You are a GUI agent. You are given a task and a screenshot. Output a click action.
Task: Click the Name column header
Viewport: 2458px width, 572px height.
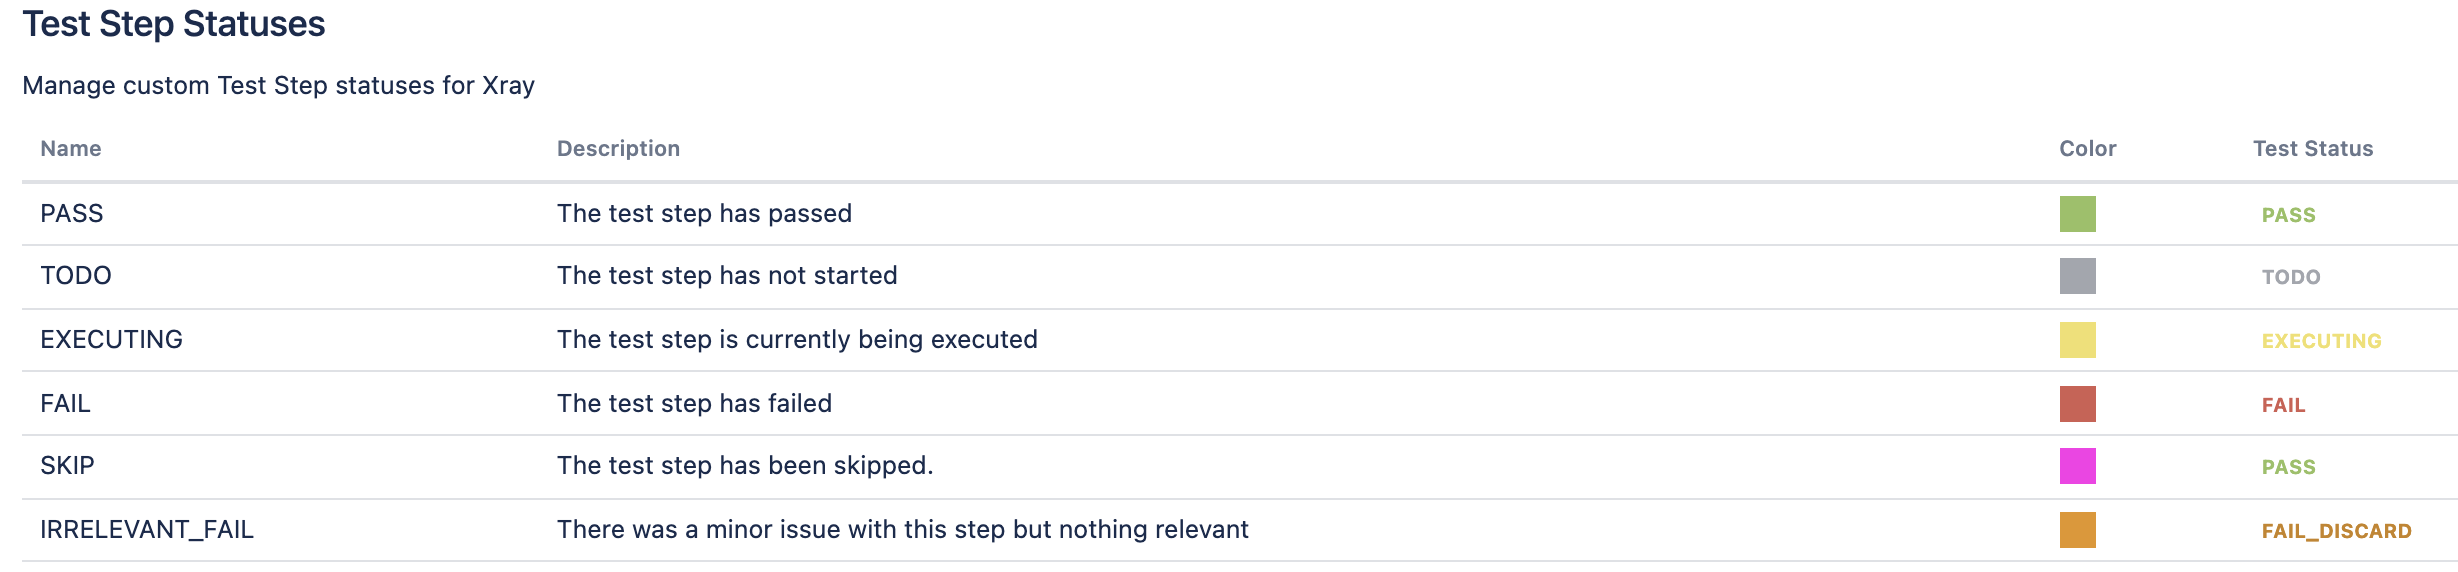tap(71, 149)
